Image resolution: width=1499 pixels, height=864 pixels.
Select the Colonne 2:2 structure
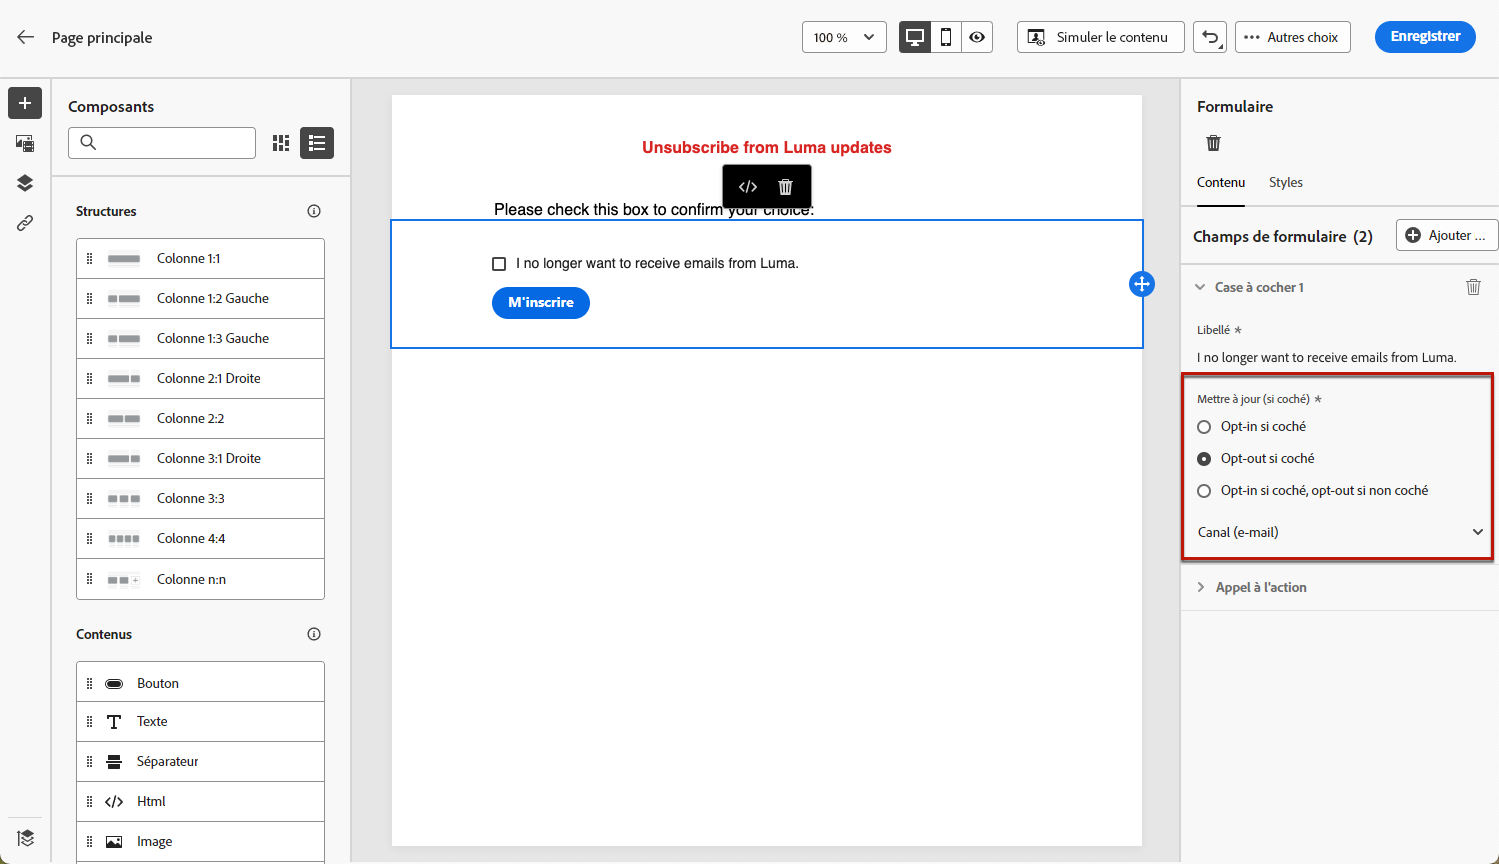point(200,419)
